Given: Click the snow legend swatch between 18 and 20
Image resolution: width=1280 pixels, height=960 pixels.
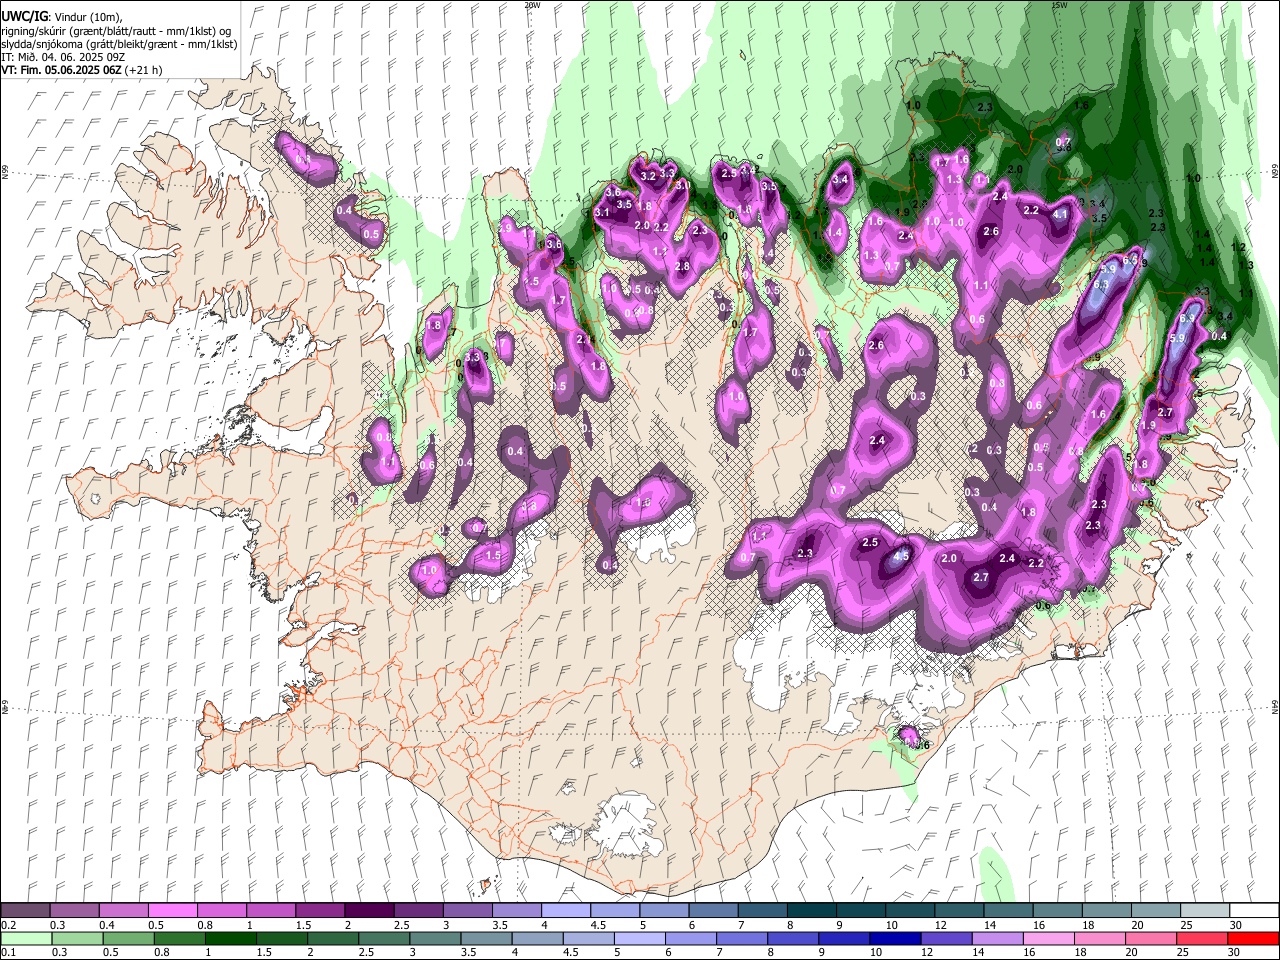Looking at the screenshot, I should click(x=1106, y=911).
